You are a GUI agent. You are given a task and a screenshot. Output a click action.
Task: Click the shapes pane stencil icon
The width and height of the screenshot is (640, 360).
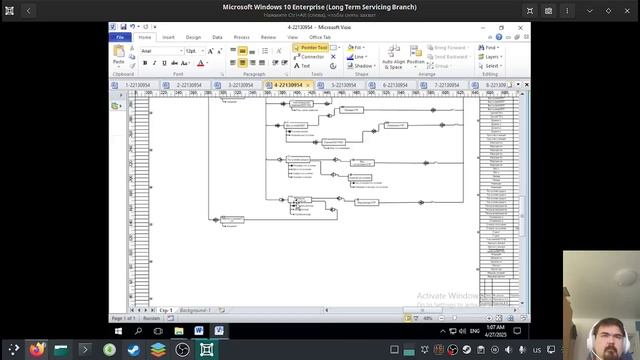pos(116,106)
